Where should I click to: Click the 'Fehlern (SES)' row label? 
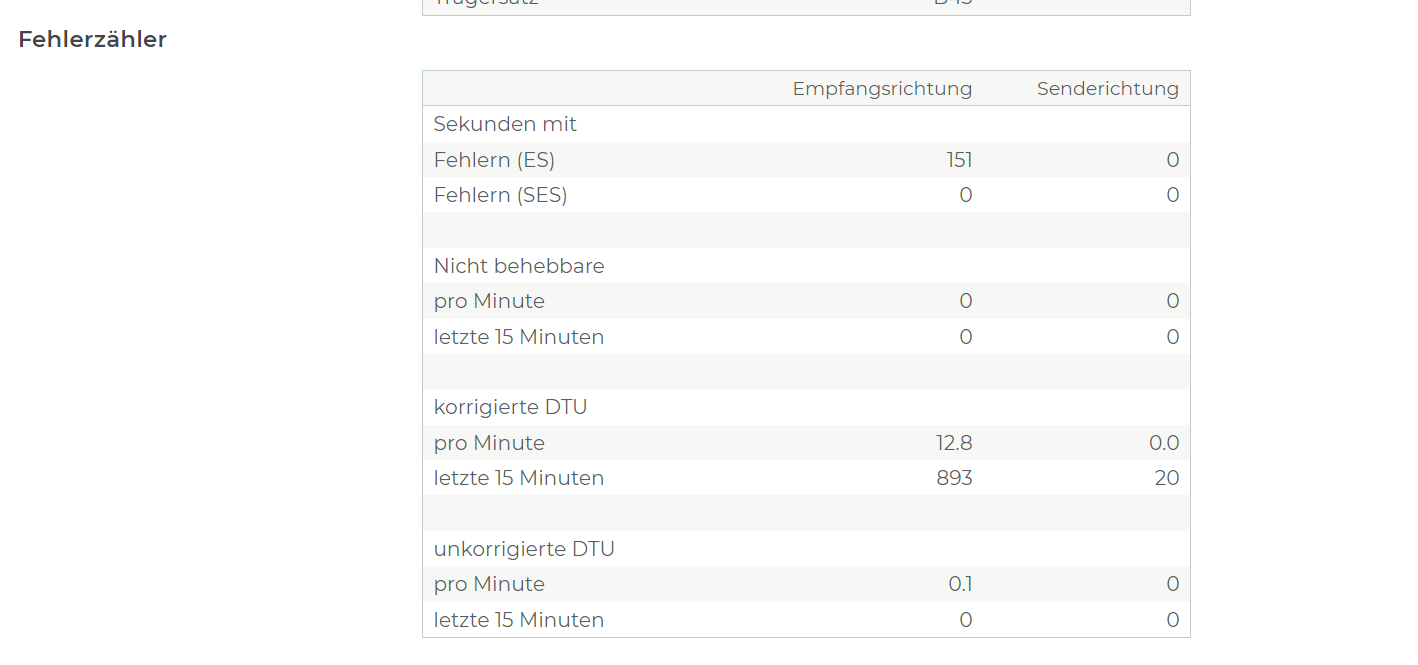tap(500, 196)
